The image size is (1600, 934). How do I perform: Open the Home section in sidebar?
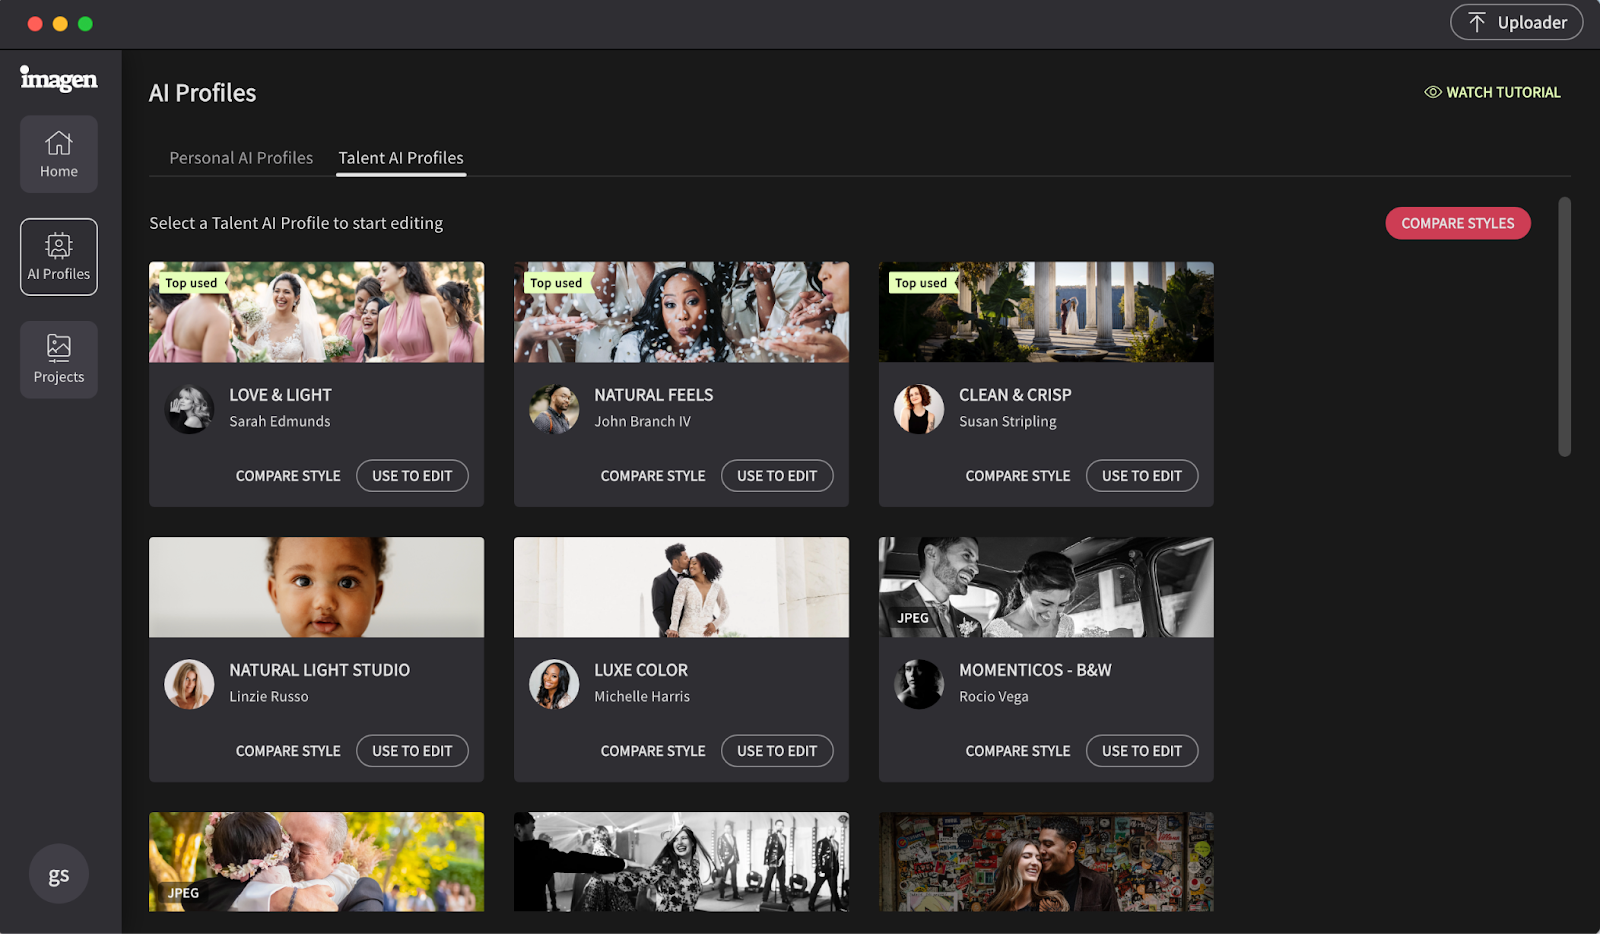point(59,154)
